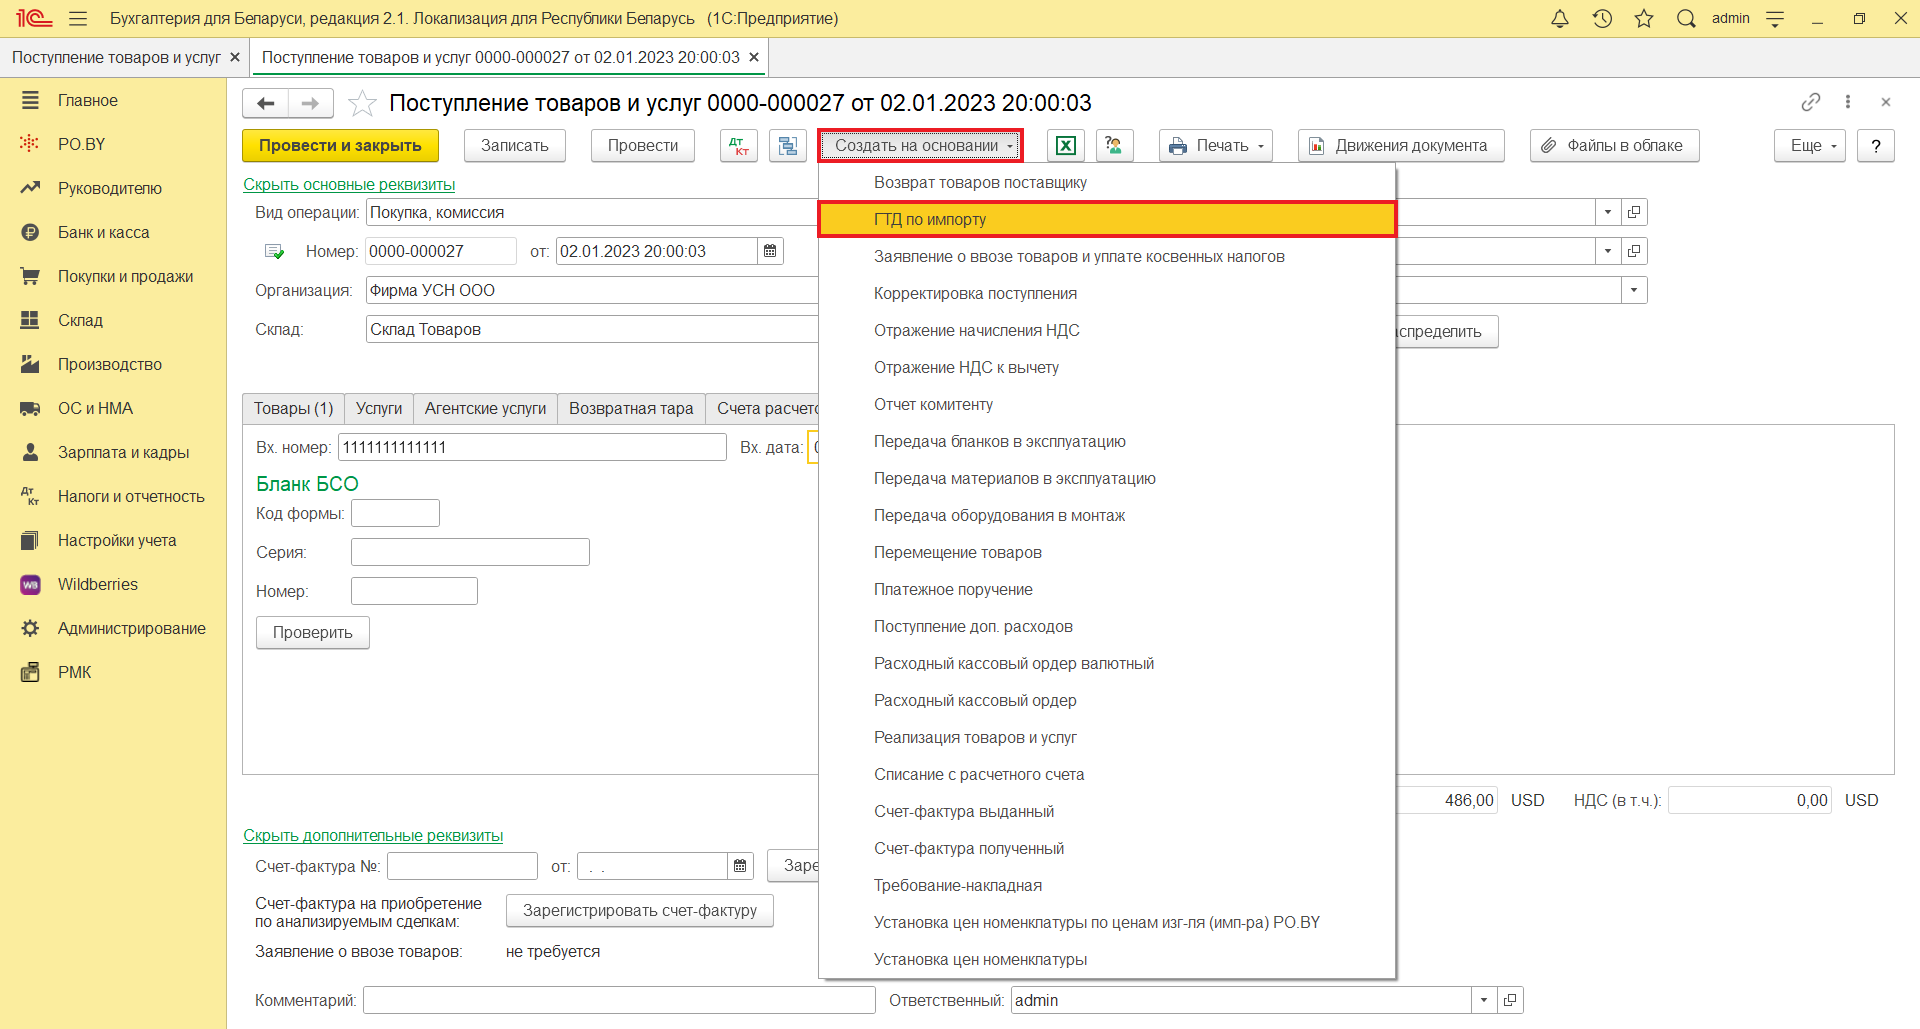The image size is (1920, 1029).
Task: Click the Дт/Кт postings icon
Action: click(739, 146)
